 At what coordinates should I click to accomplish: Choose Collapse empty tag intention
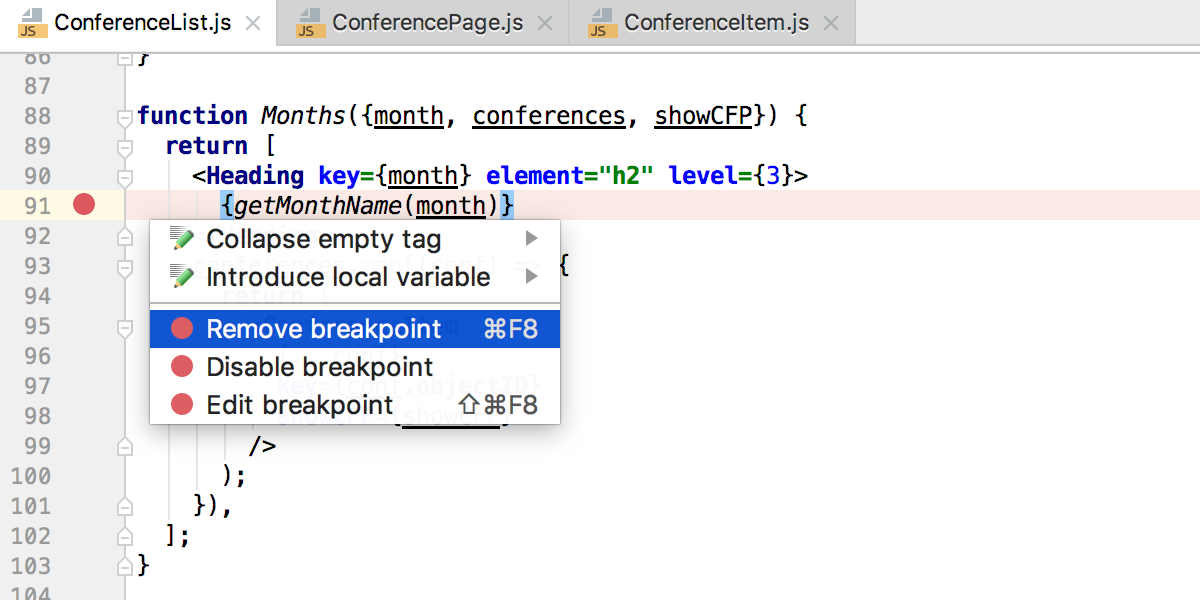tap(355, 239)
